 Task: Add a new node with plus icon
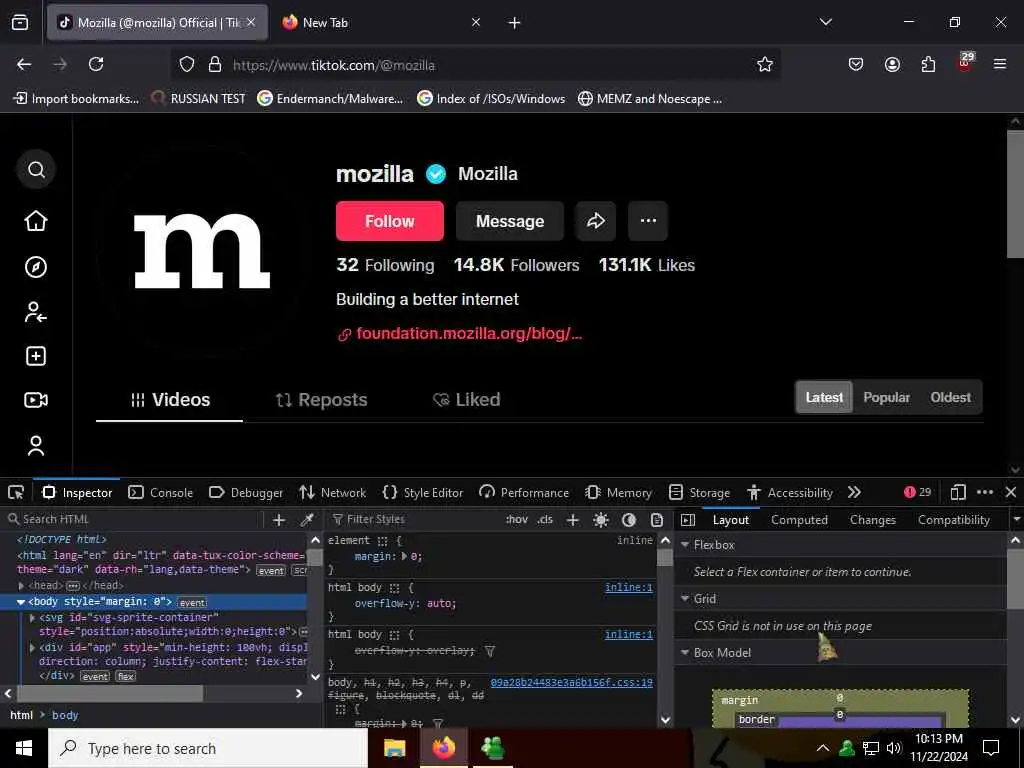pos(279,520)
